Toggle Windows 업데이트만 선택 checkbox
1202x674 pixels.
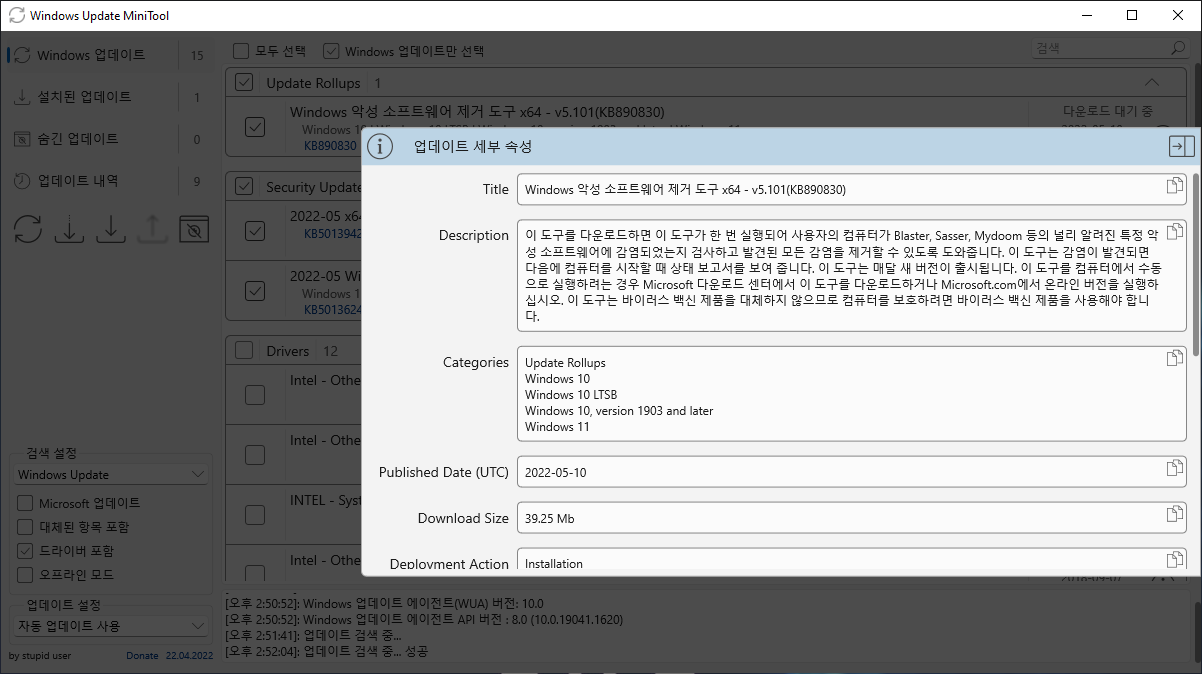pyautogui.click(x=330, y=51)
